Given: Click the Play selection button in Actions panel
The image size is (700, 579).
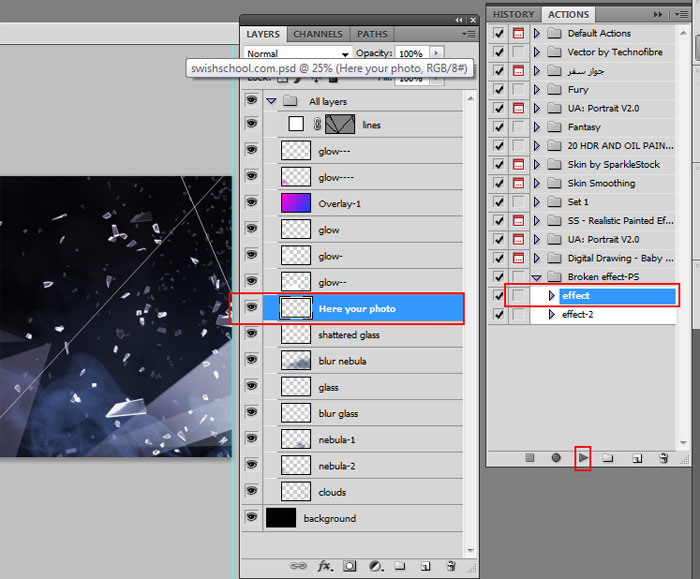Looking at the screenshot, I should (583, 458).
